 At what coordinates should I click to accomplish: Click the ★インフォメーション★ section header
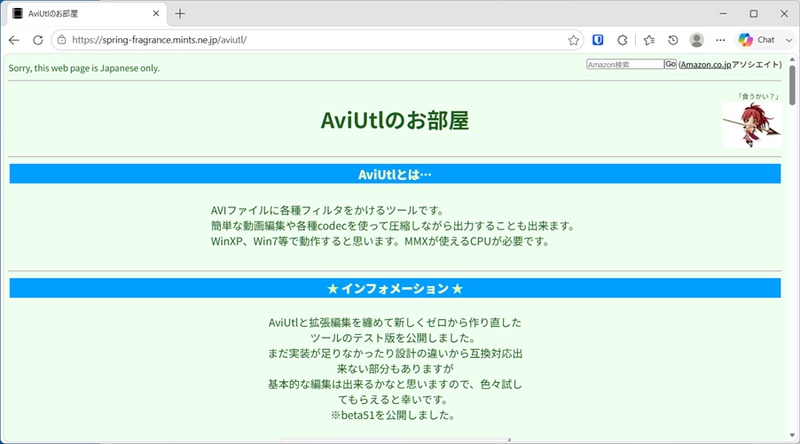tap(395, 288)
